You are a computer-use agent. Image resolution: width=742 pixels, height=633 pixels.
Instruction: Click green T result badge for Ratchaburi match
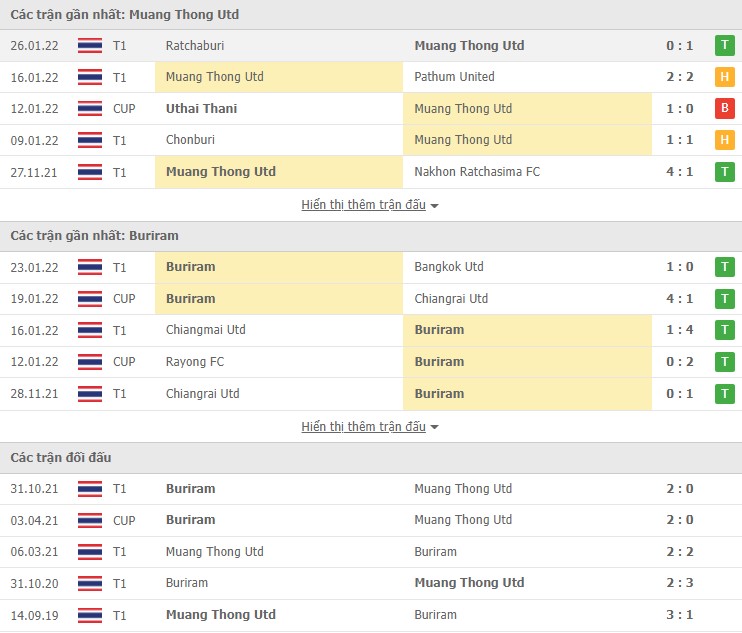tap(724, 45)
